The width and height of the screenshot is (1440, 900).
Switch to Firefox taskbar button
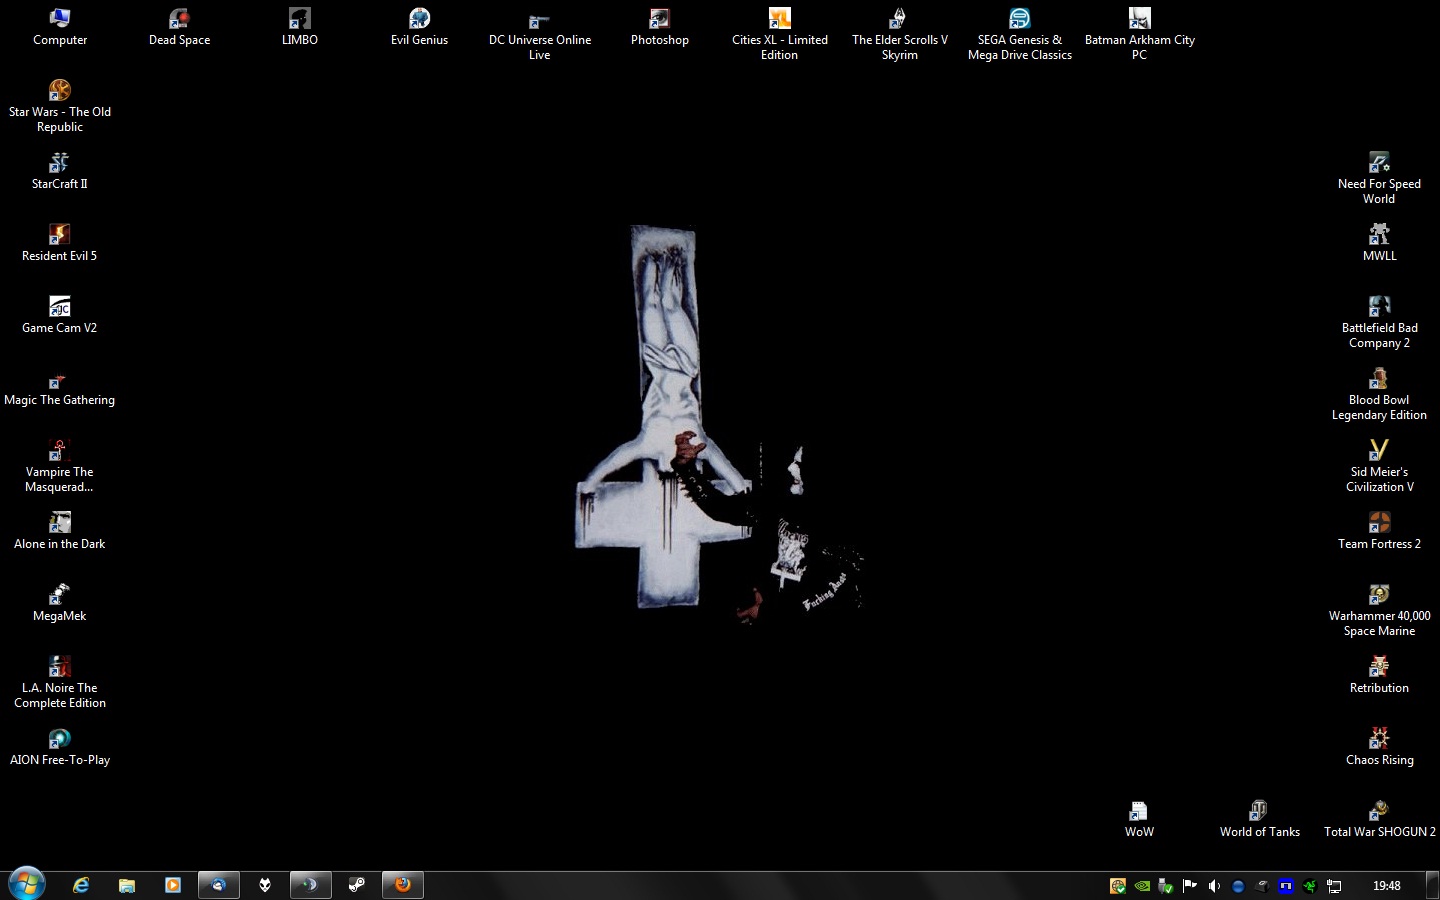pyautogui.click(x=402, y=885)
